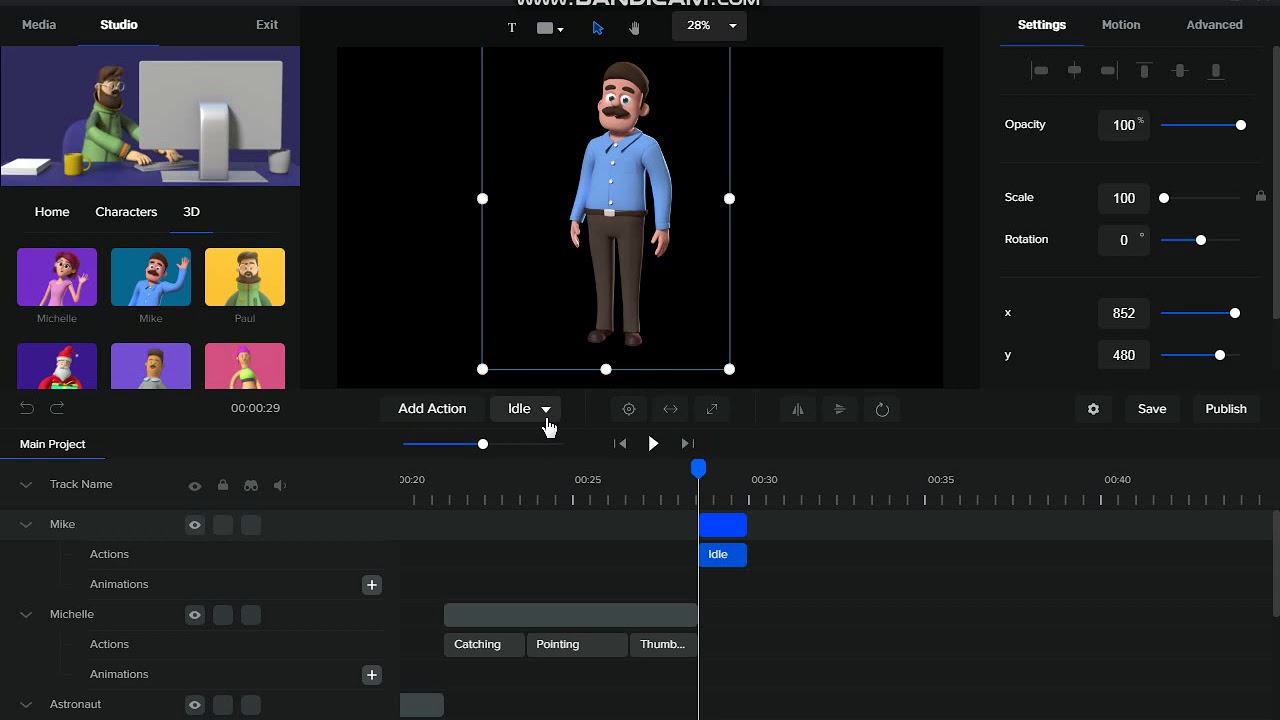
Task: Open the shape tool dropdown
Action: tap(550, 28)
